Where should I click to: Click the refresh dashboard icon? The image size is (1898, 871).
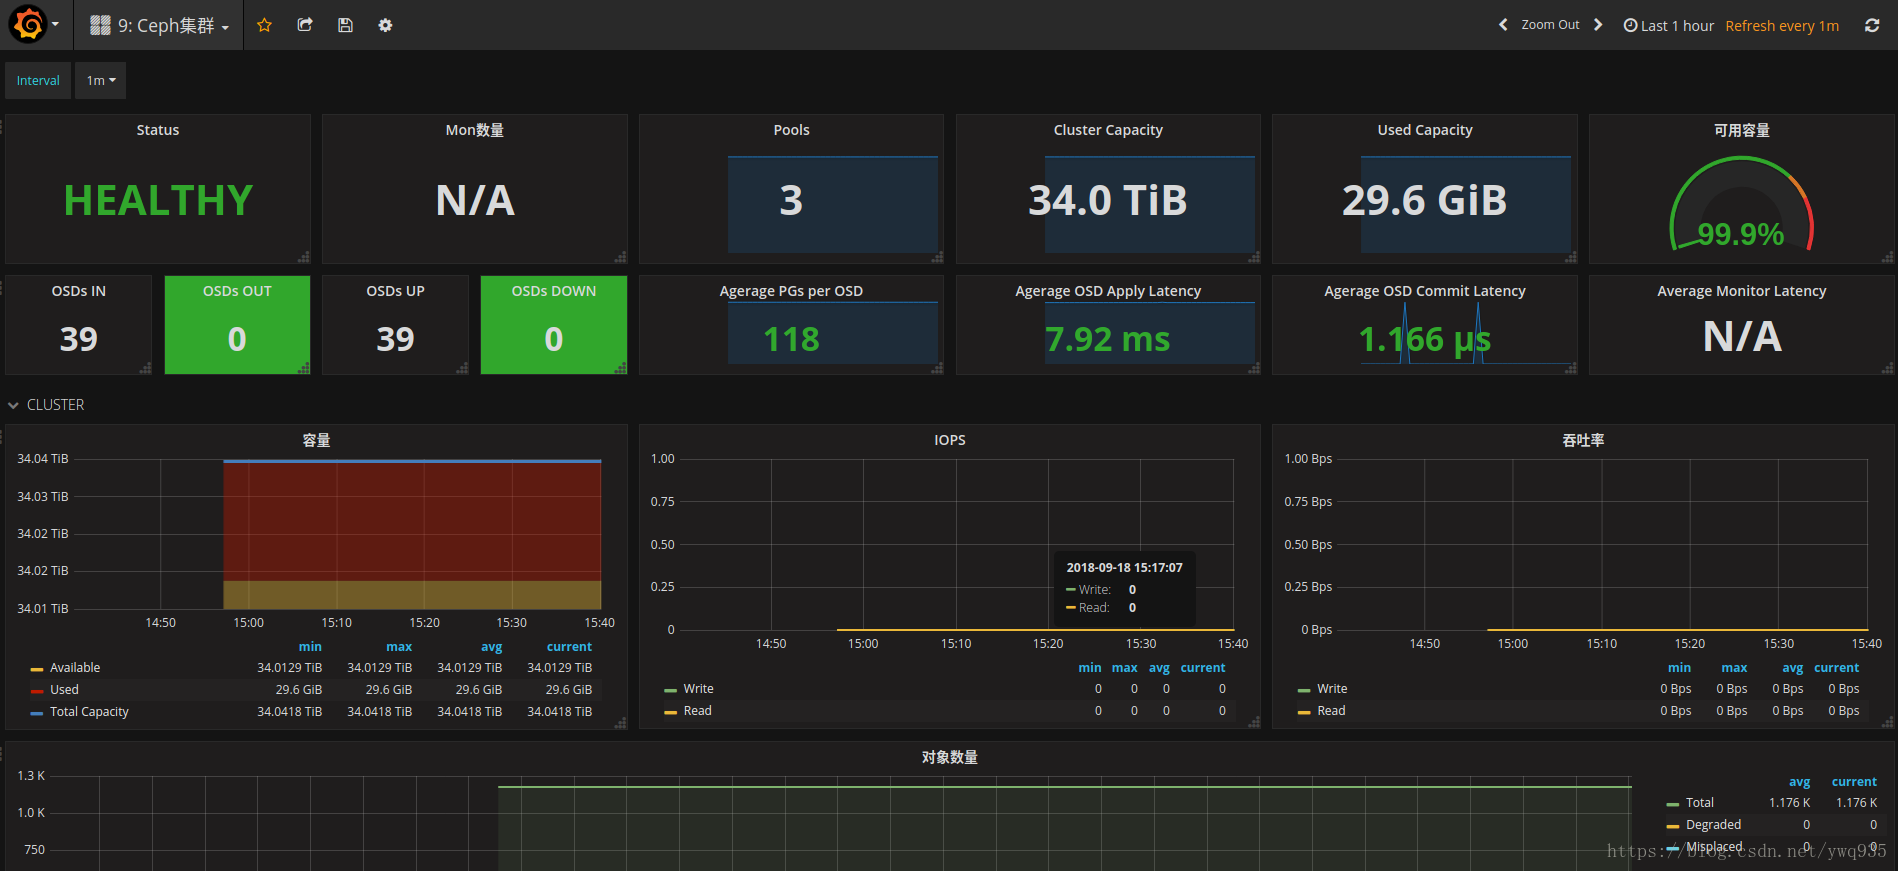pyautogui.click(x=1872, y=26)
